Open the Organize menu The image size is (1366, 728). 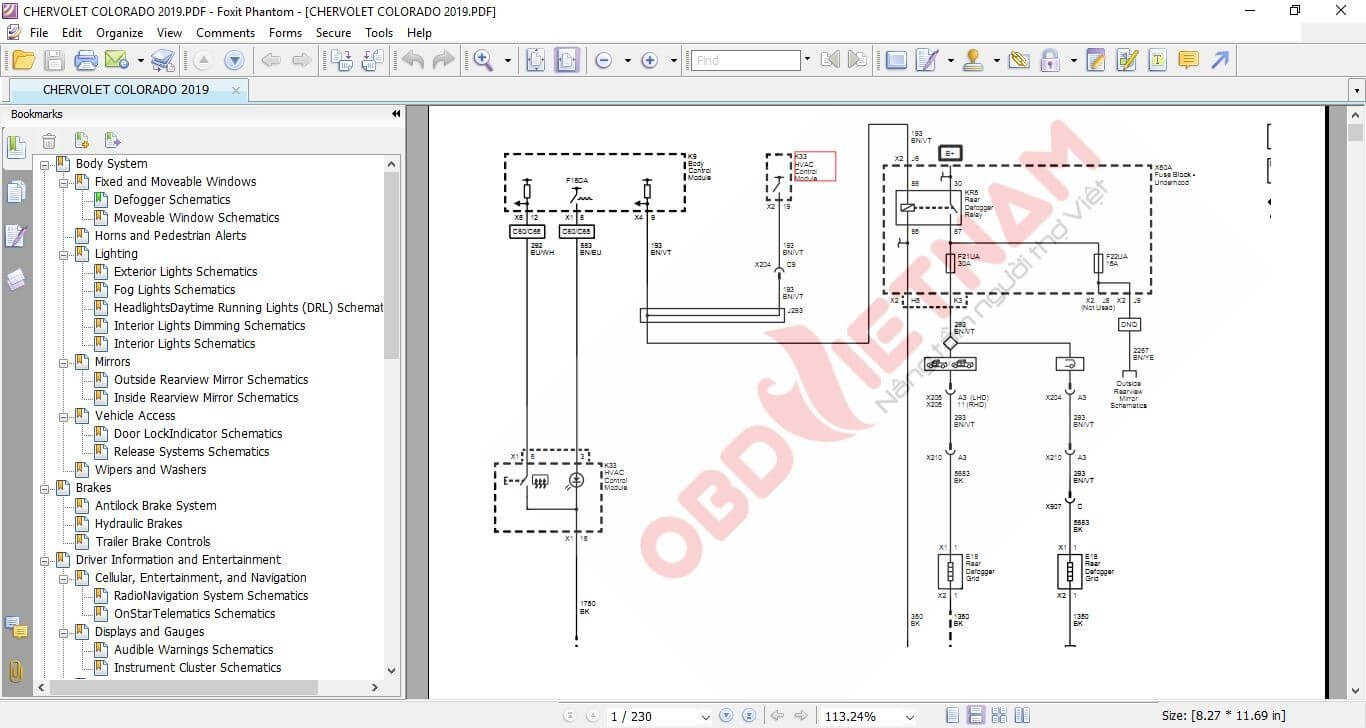click(x=119, y=33)
